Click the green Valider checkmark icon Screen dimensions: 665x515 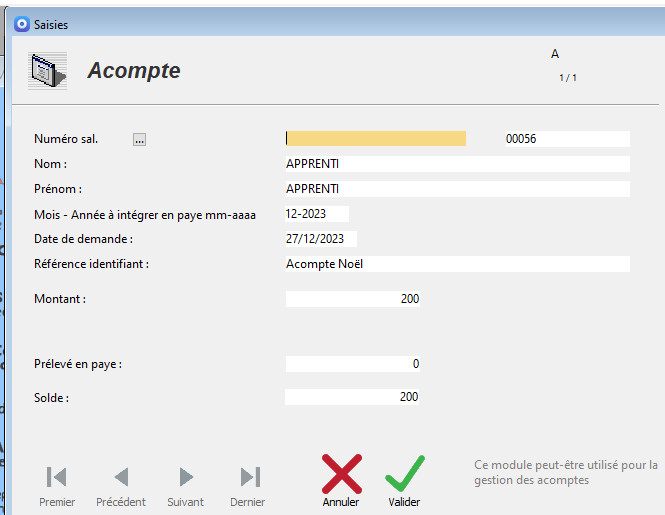(405, 473)
